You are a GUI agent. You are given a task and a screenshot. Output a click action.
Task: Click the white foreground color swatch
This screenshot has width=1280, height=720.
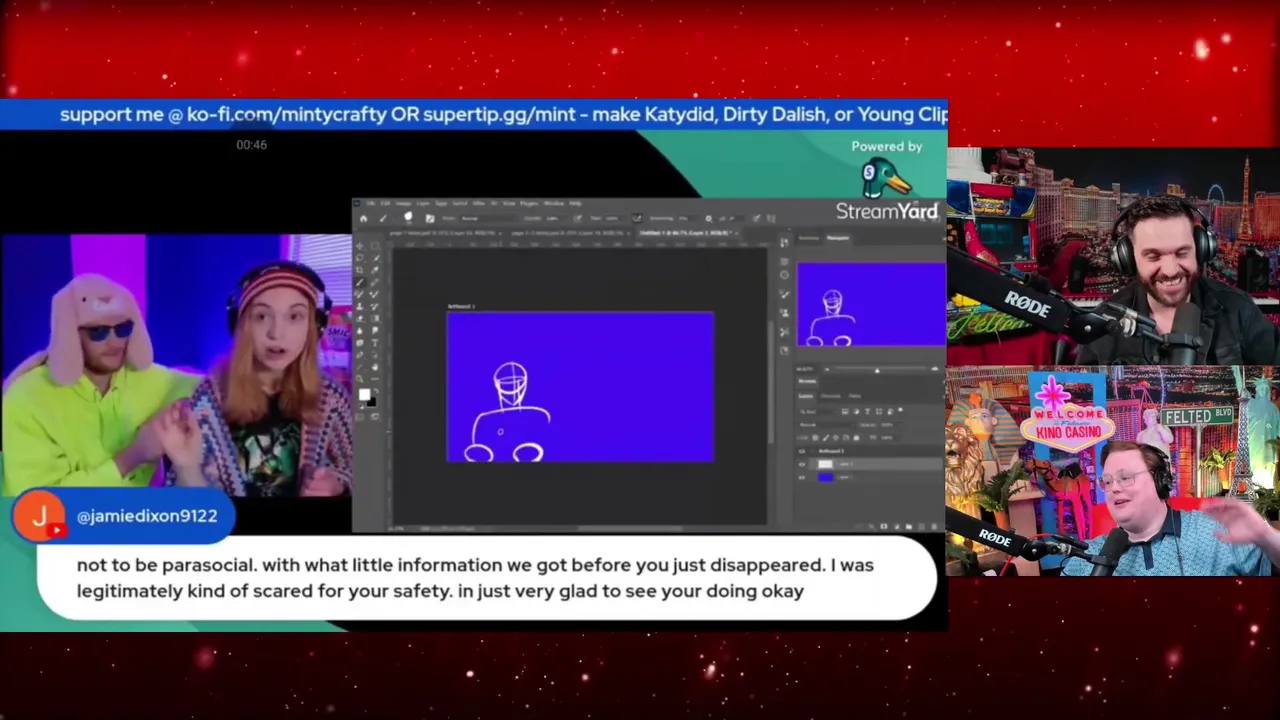pyautogui.click(x=364, y=395)
